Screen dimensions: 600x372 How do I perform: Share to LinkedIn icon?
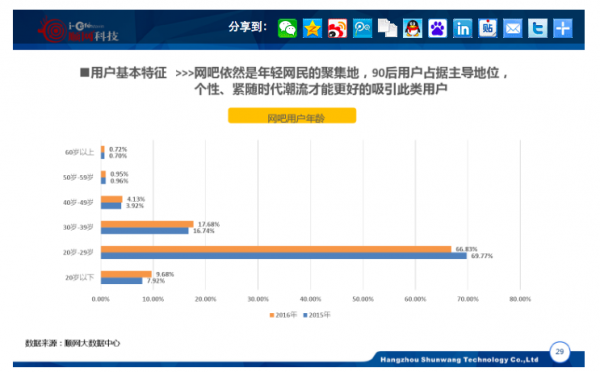tap(463, 28)
